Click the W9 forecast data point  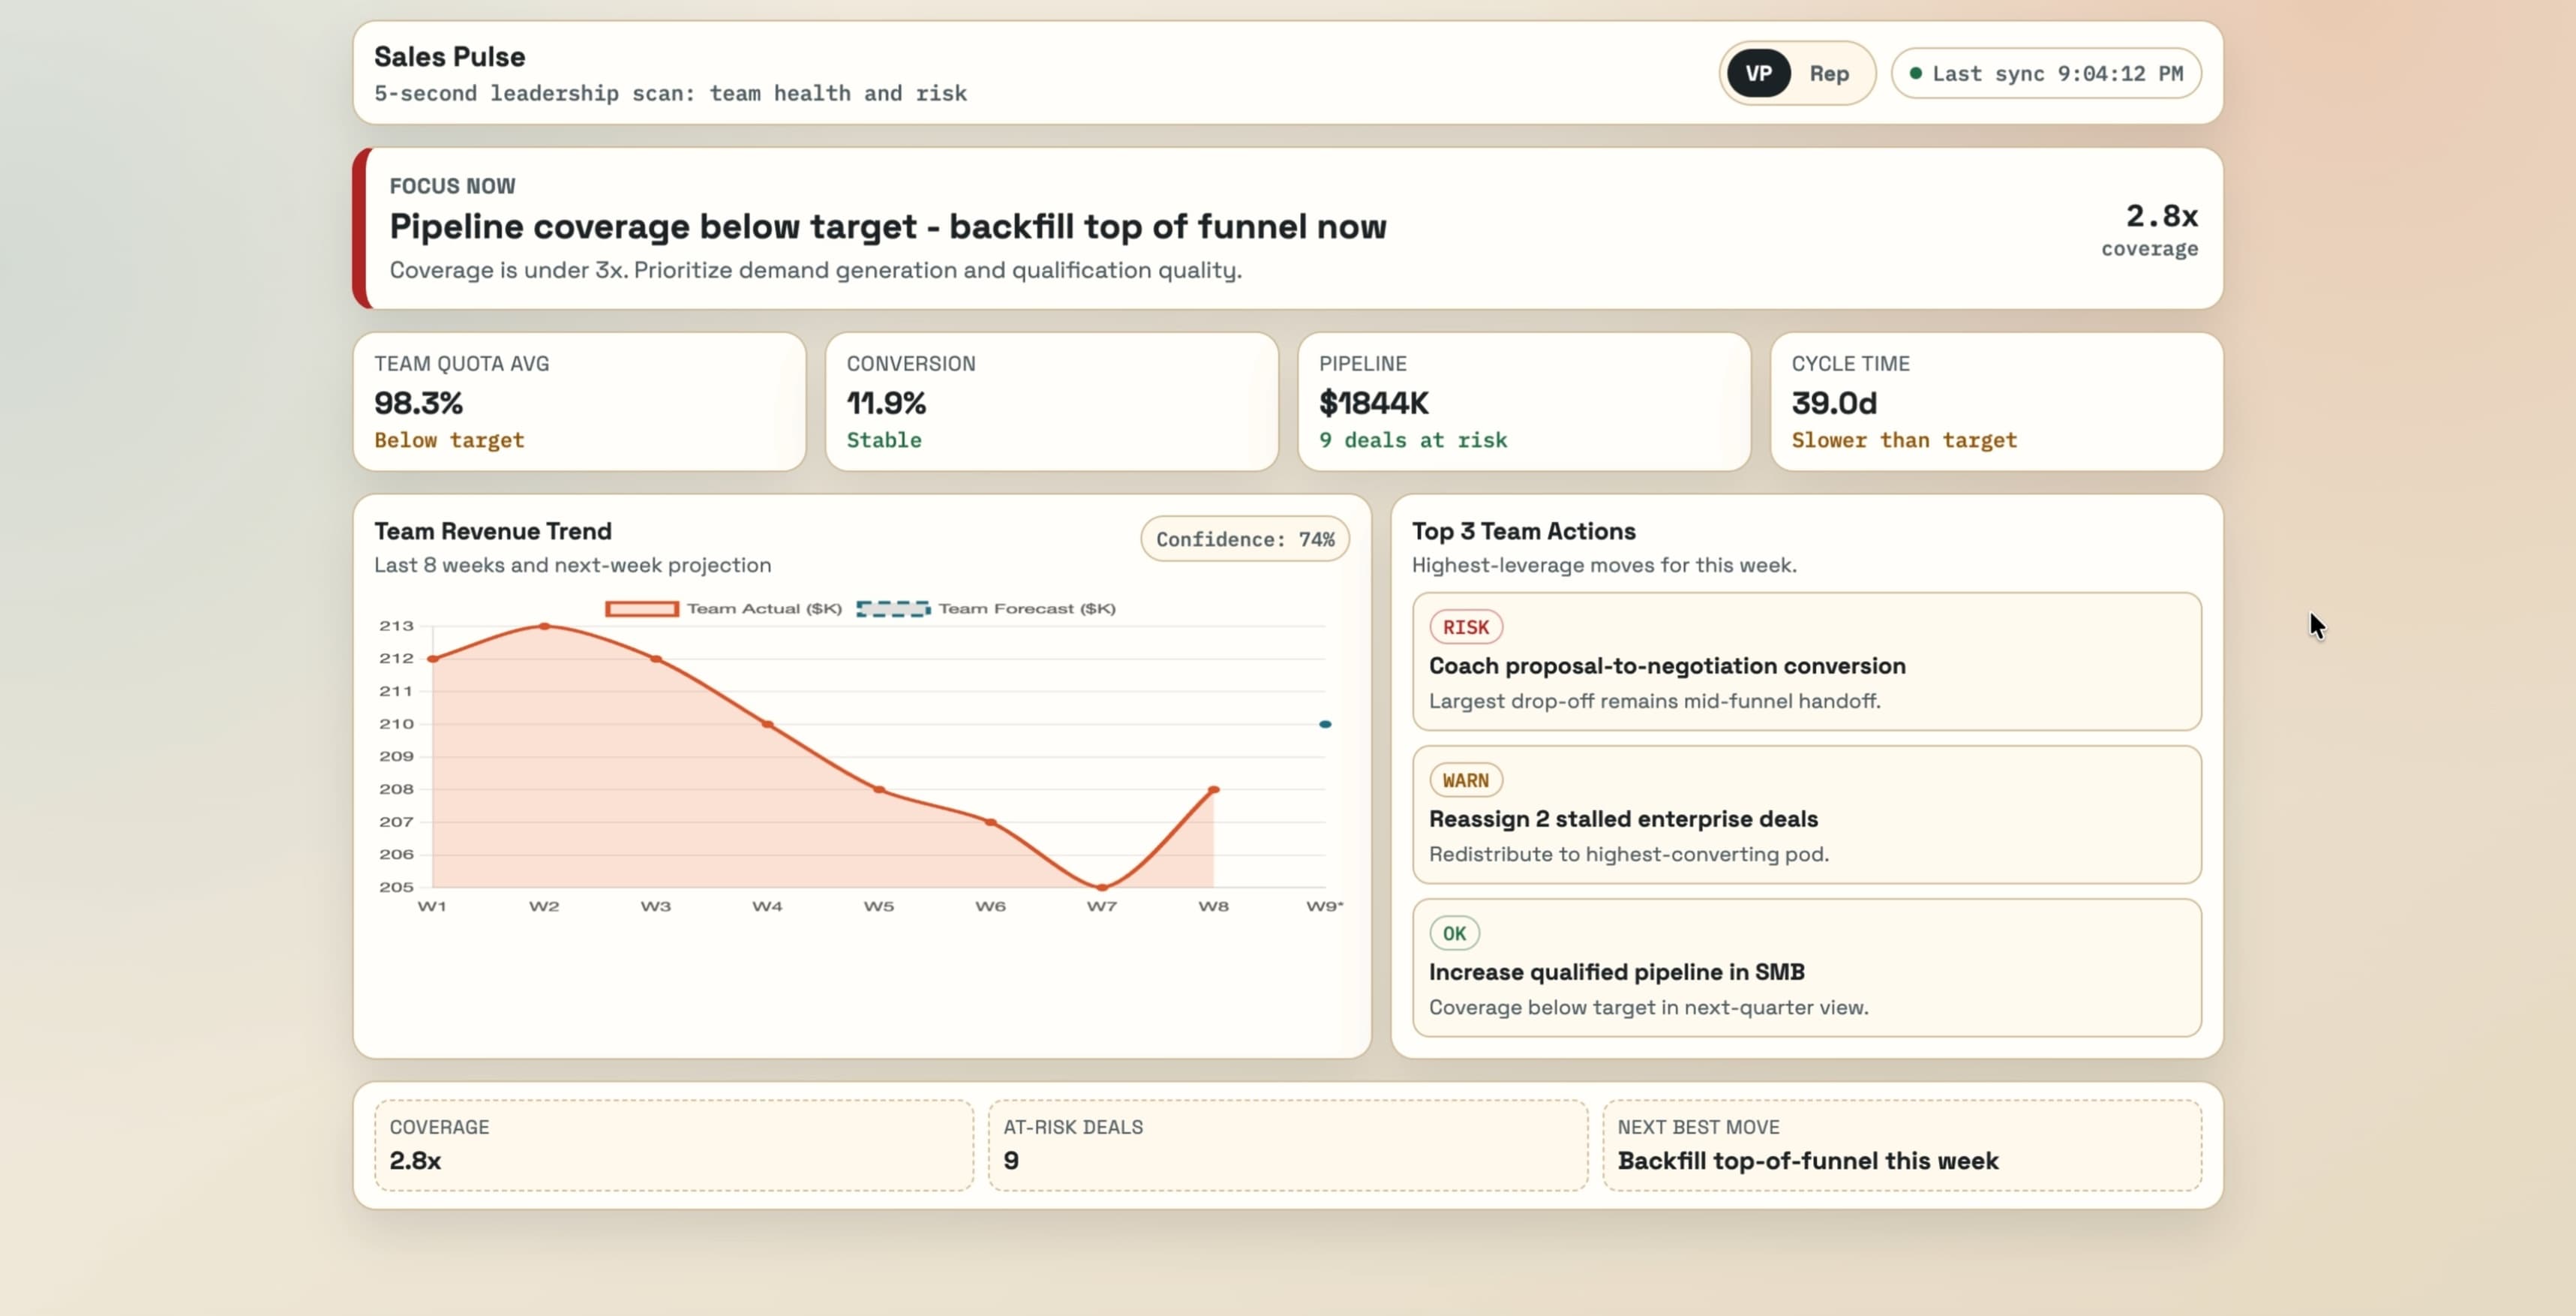[1325, 724]
